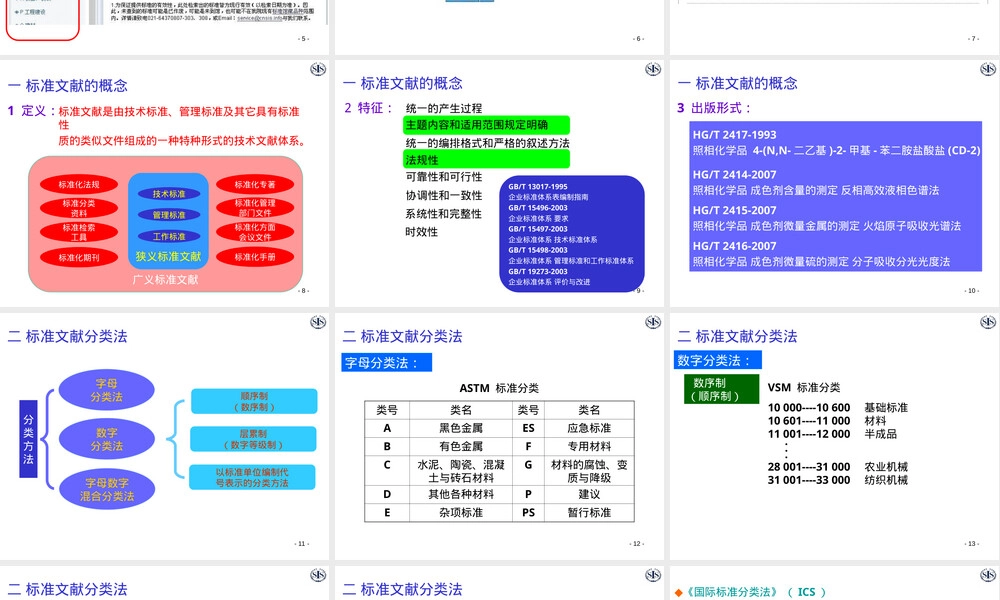Click the cyan 层累制（数字等级制）box
The image size is (1000, 600).
(253, 439)
